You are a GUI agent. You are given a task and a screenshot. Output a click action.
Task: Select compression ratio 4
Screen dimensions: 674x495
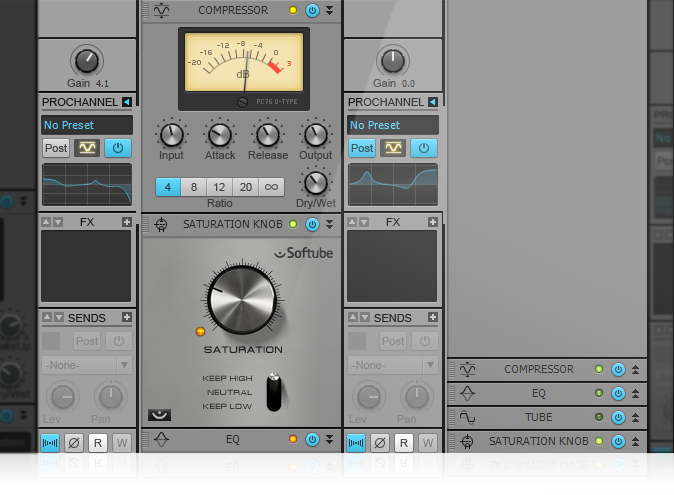[x=168, y=187]
